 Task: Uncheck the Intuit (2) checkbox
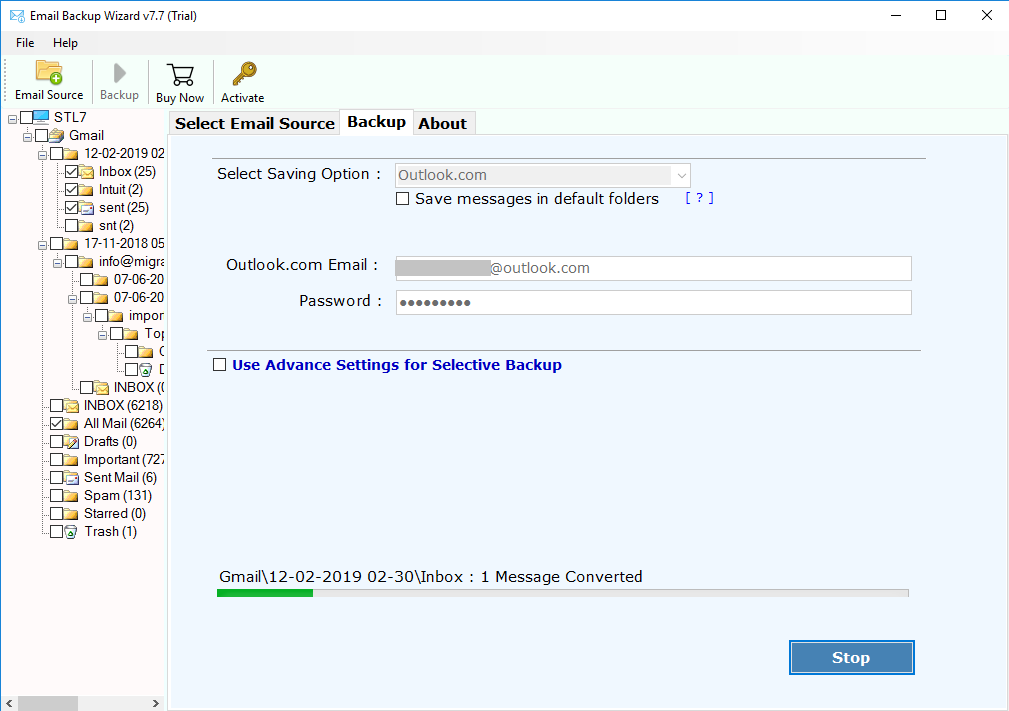(71, 189)
